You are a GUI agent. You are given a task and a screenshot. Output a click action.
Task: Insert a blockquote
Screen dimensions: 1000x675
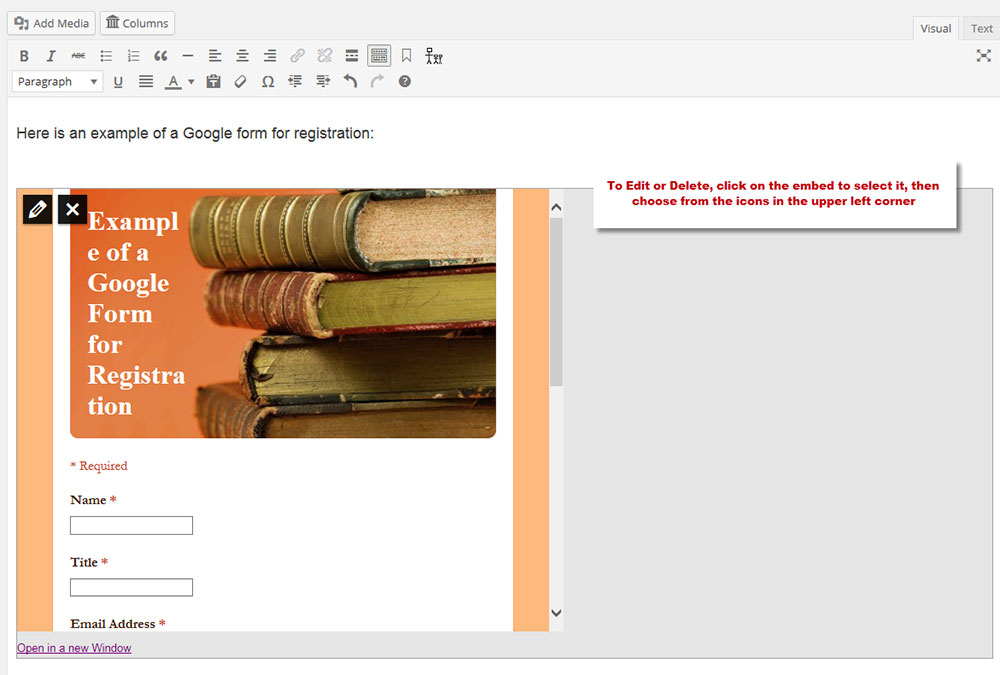160,56
